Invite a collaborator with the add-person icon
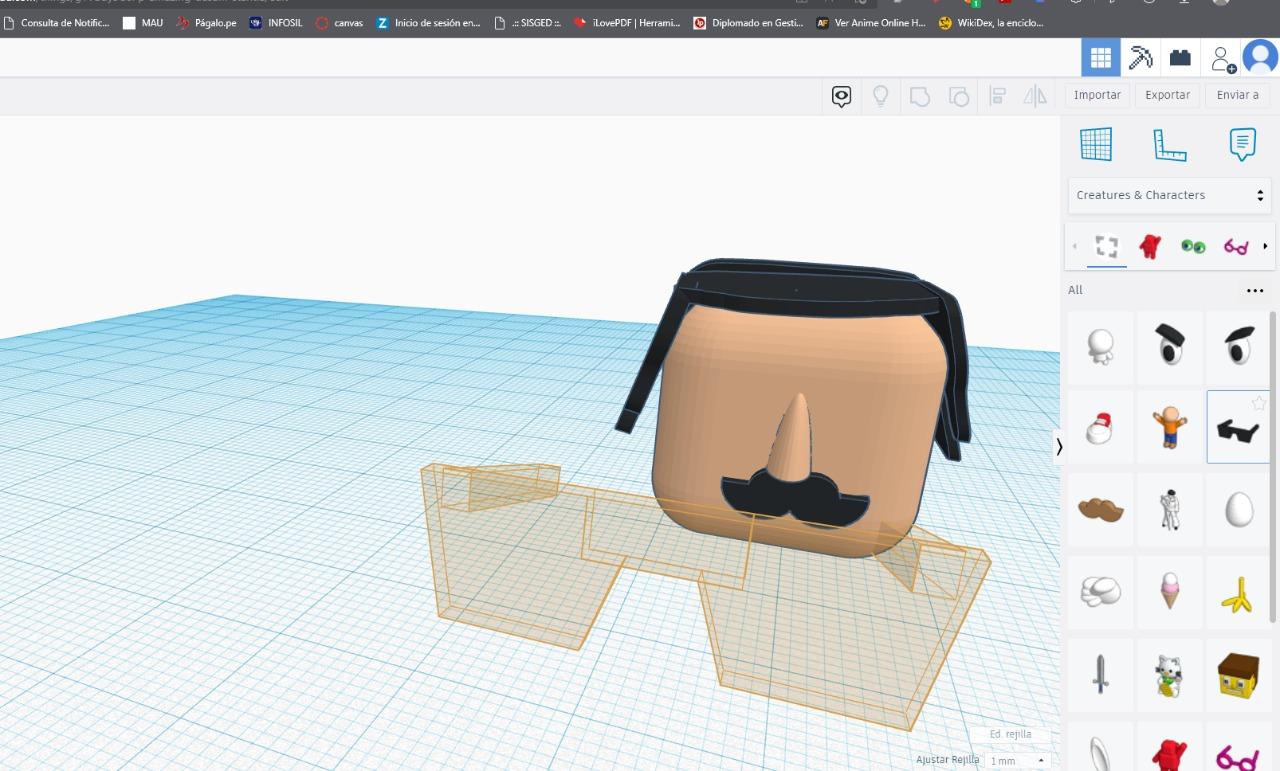Screen dimensions: 1280x771 tap(1222, 59)
